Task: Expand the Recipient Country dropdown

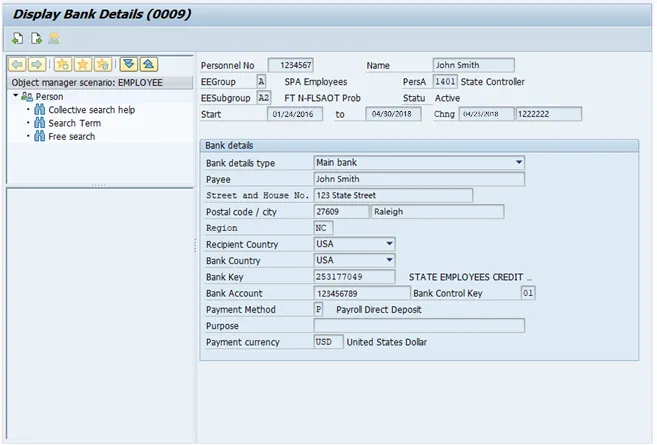Action: click(x=388, y=244)
